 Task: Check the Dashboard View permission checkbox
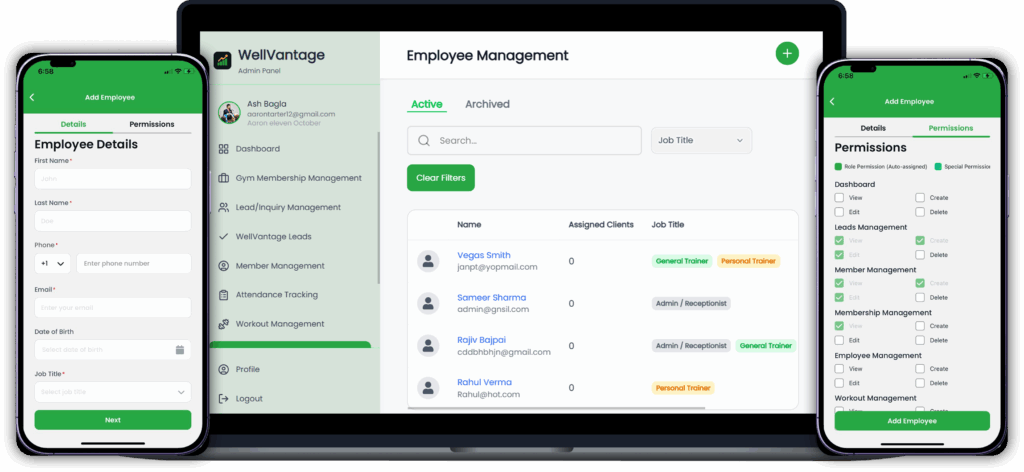tap(840, 198)
